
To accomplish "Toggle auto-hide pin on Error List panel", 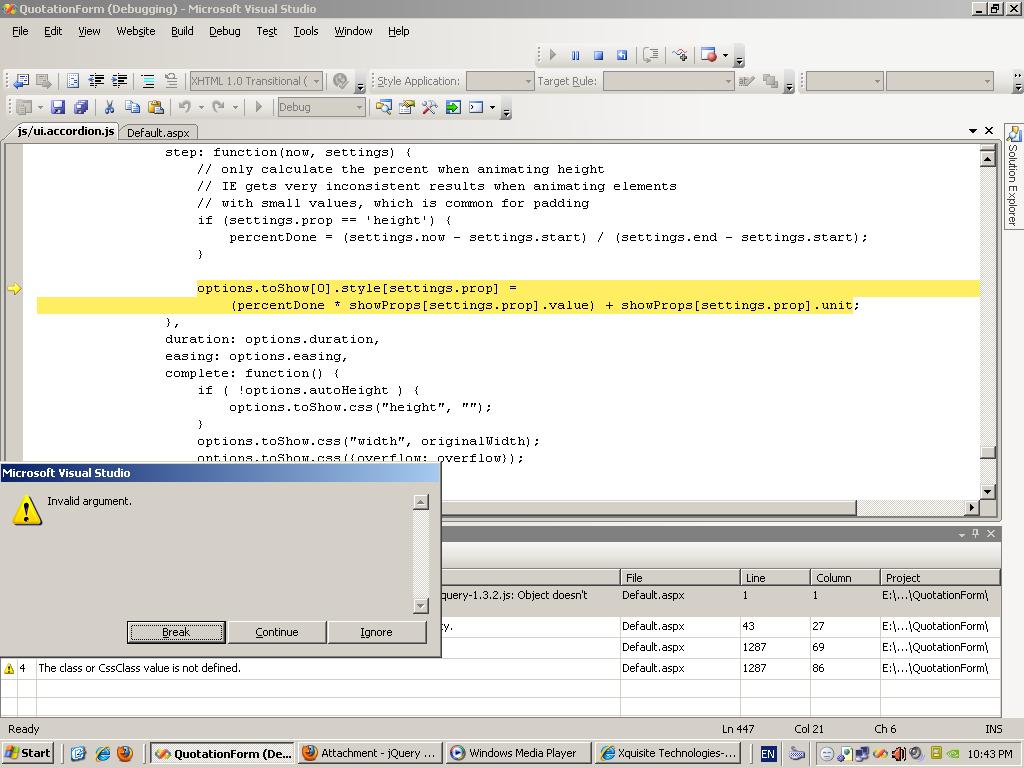I will click(x=976, y=534).
